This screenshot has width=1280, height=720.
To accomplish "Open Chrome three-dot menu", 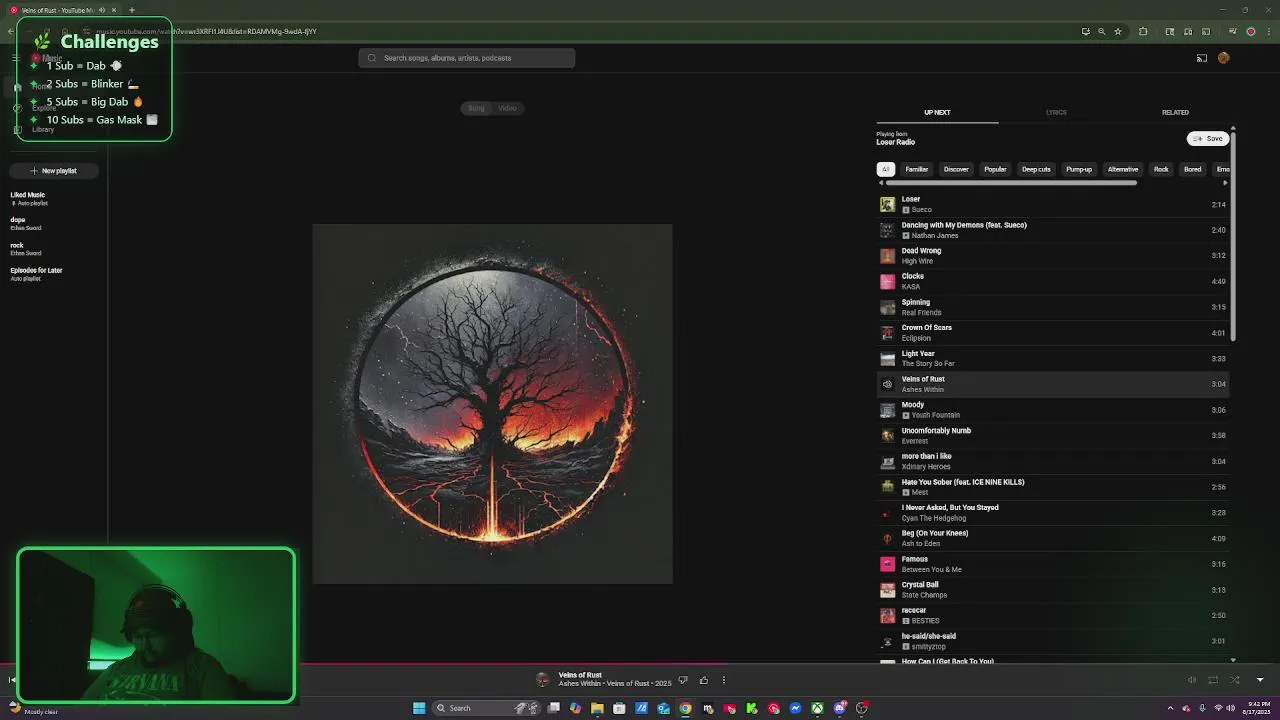I will coord(1267,31).
